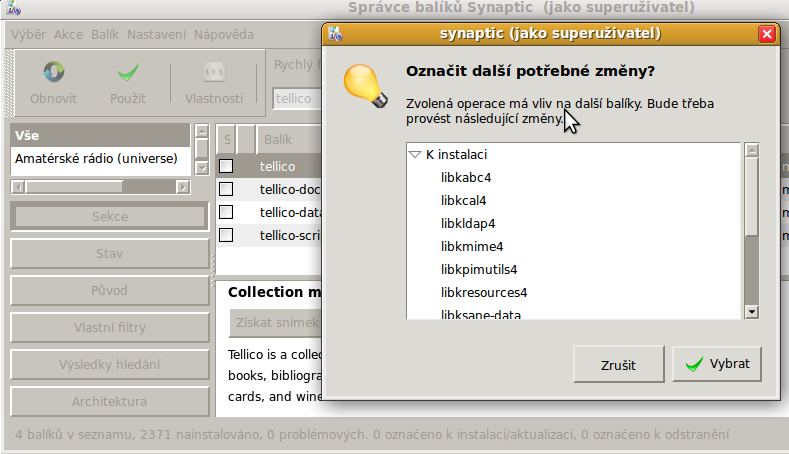Image resolution: width=789 pixels, height=454 pixels.
Task: Select libkresources4 in the install list
Action: [x=484, y=292]
